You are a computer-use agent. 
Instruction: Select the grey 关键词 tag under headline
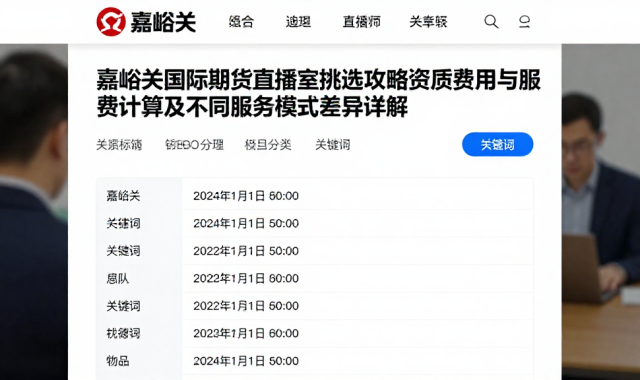click(x=333, y=144)
